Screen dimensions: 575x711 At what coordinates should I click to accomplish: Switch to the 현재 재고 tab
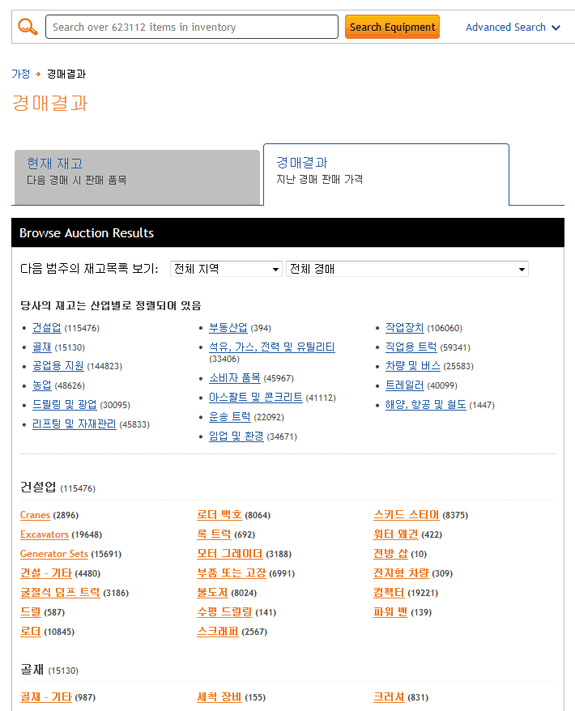click(x=137, y=177)
